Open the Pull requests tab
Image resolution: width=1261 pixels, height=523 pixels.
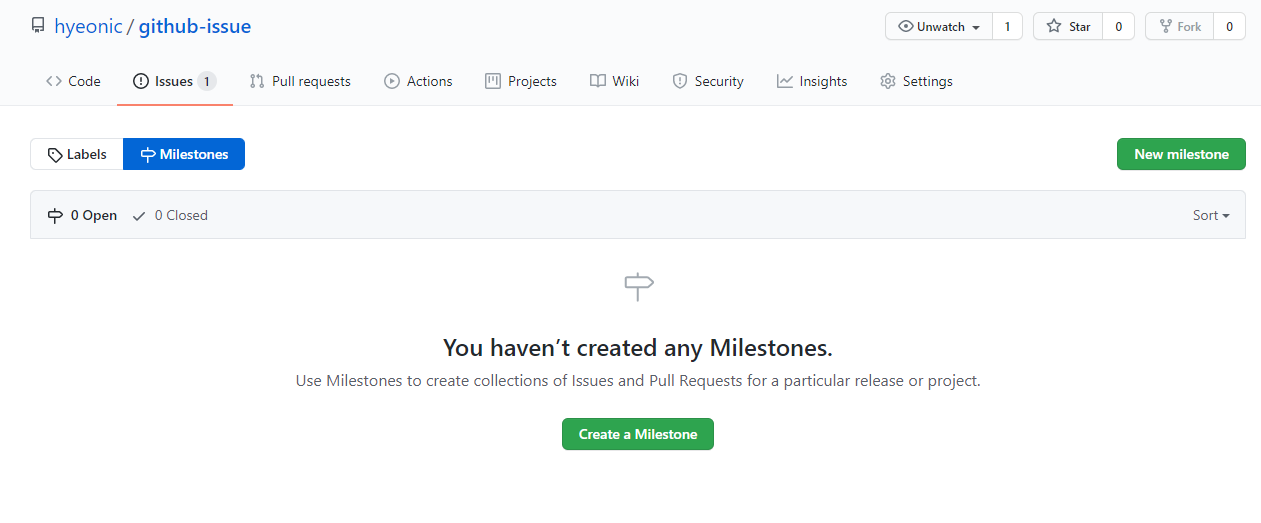pyautogui.click(x=300, y=81)
